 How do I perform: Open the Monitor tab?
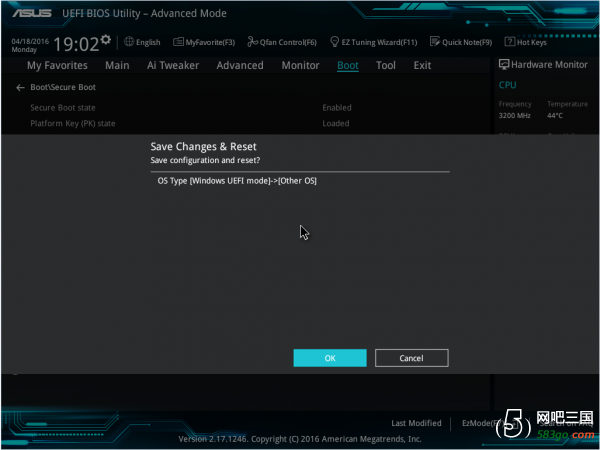pos(300,65)
